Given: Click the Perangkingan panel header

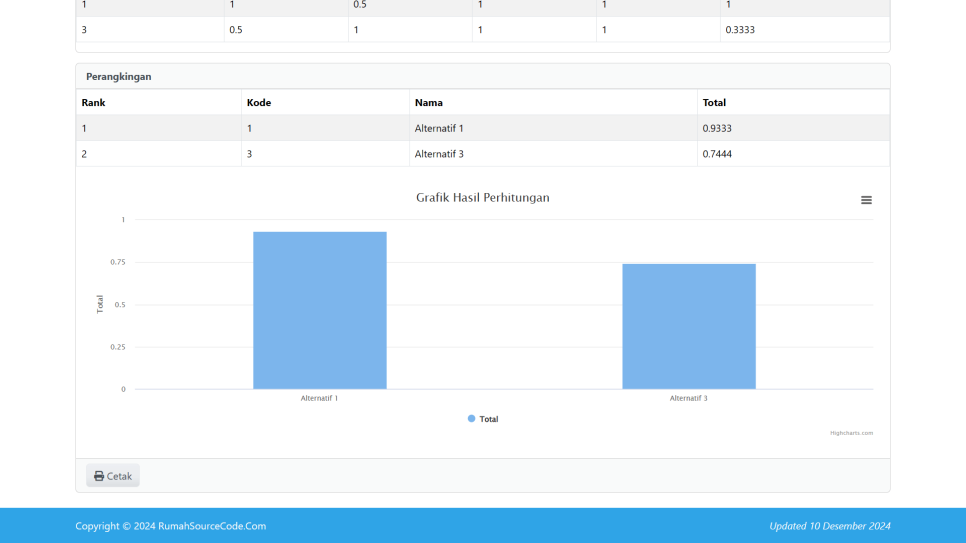Looking at the screenshot, I should point(119,76).
